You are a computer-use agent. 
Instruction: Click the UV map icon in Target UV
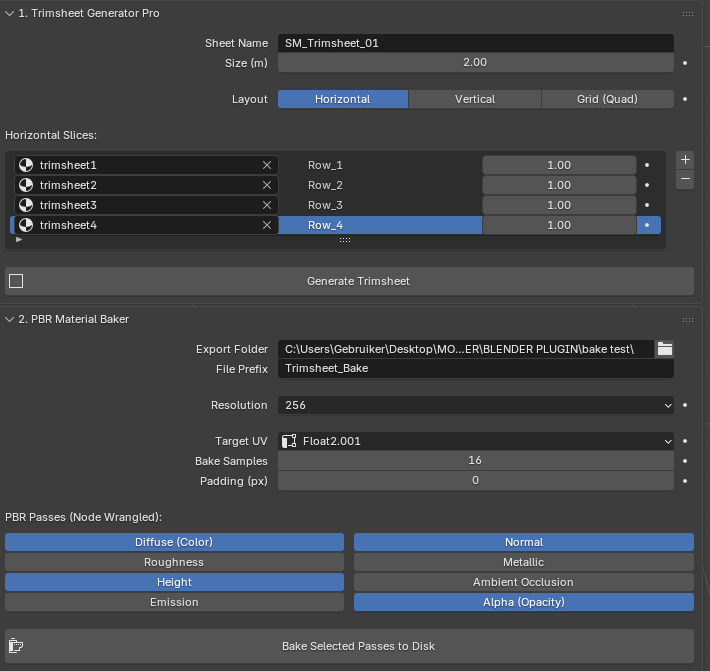(x=289, y=441)
